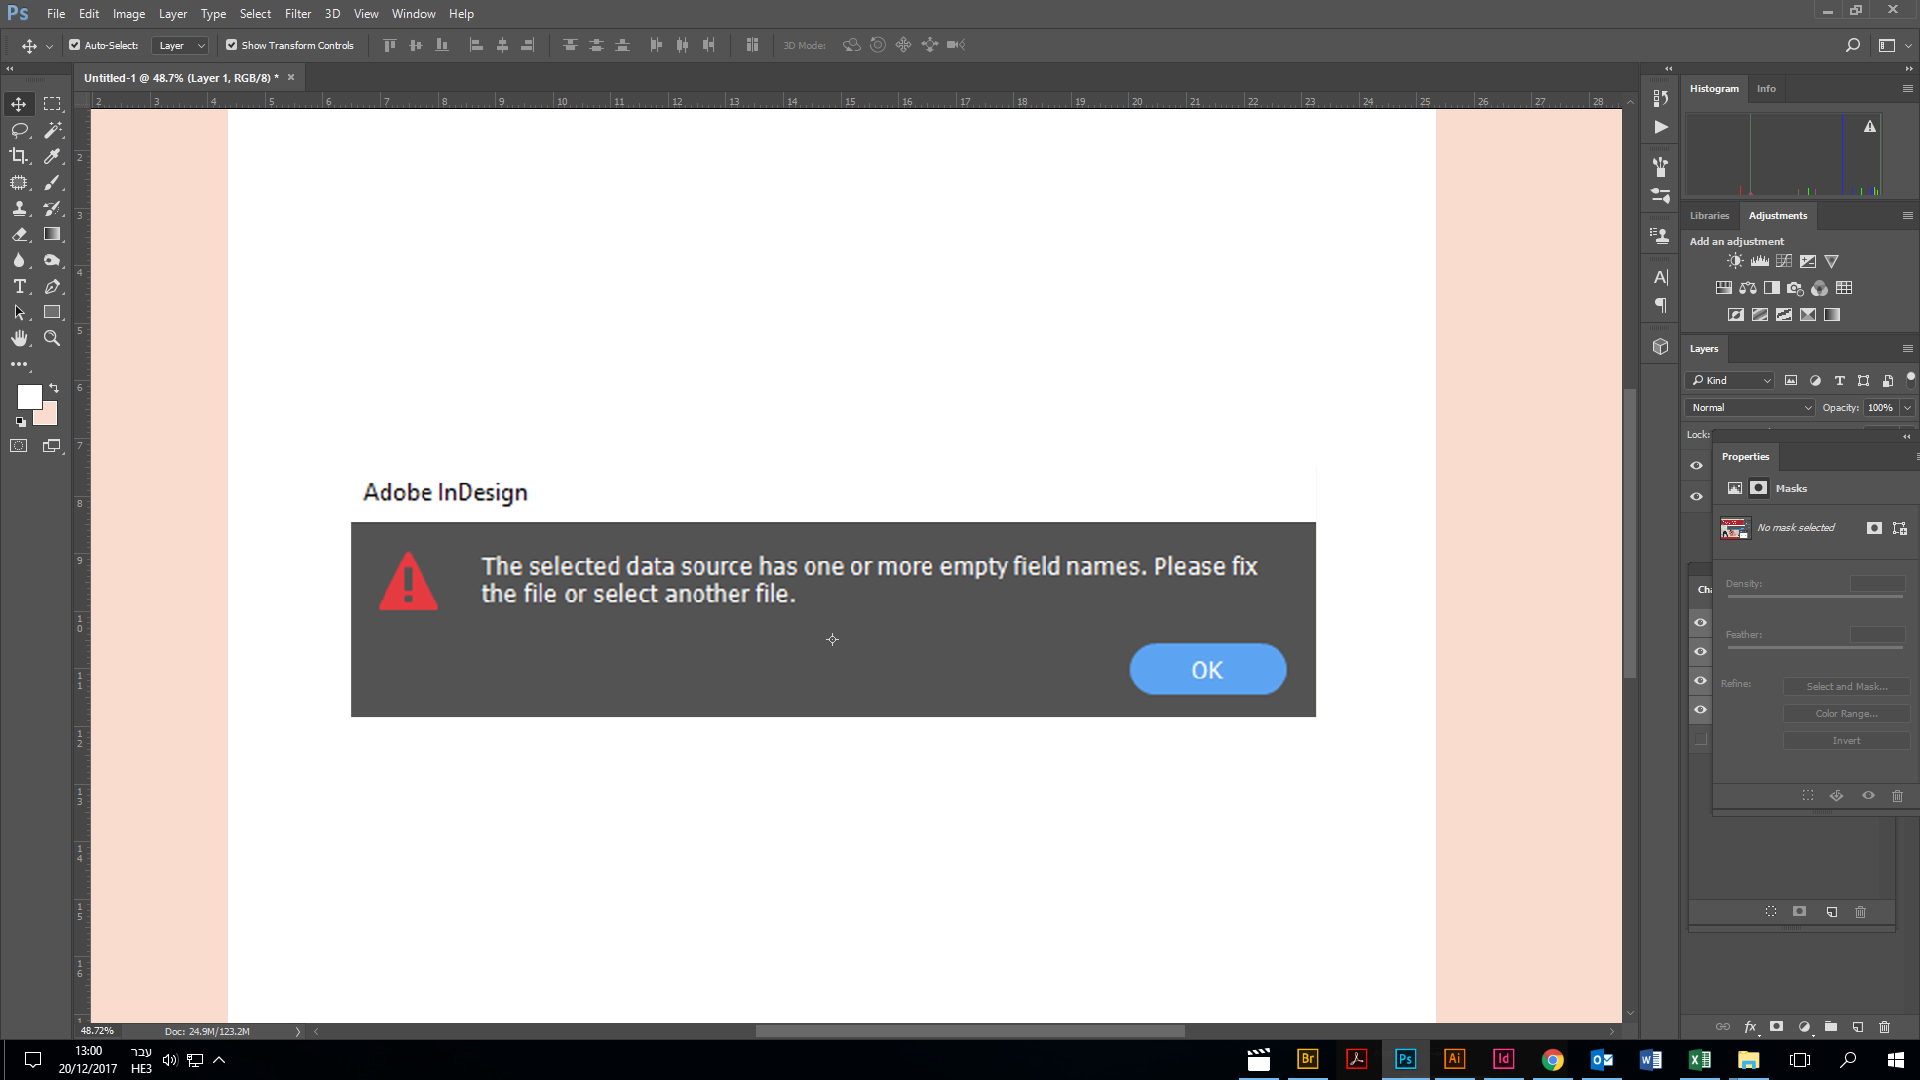Toggle second channel visibility eye
Image resolution: width=1920 pixels, height=1080 pixels.
1700,651
